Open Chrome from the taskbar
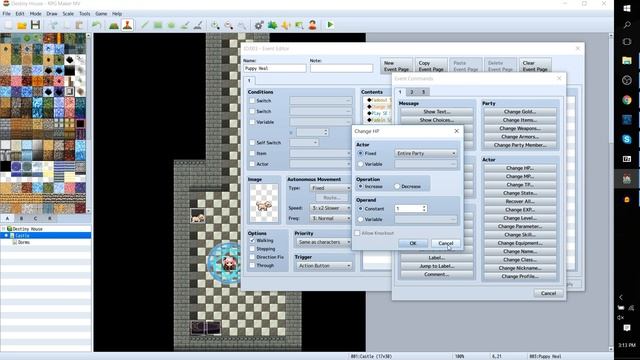 click(627, 100)
